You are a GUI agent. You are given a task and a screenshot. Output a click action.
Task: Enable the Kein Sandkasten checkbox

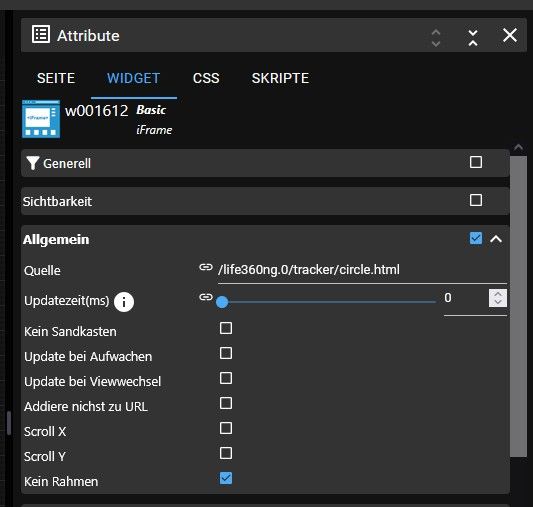tap(226, 328)
